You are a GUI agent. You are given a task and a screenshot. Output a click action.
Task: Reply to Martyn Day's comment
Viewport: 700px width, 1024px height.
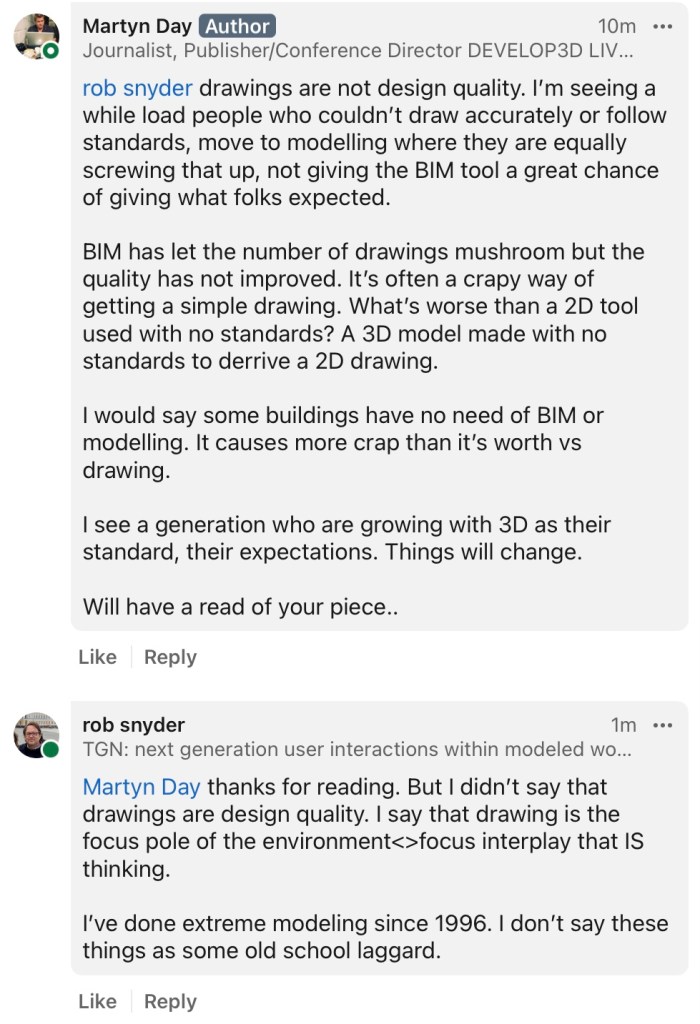click(x=170, y=657)
